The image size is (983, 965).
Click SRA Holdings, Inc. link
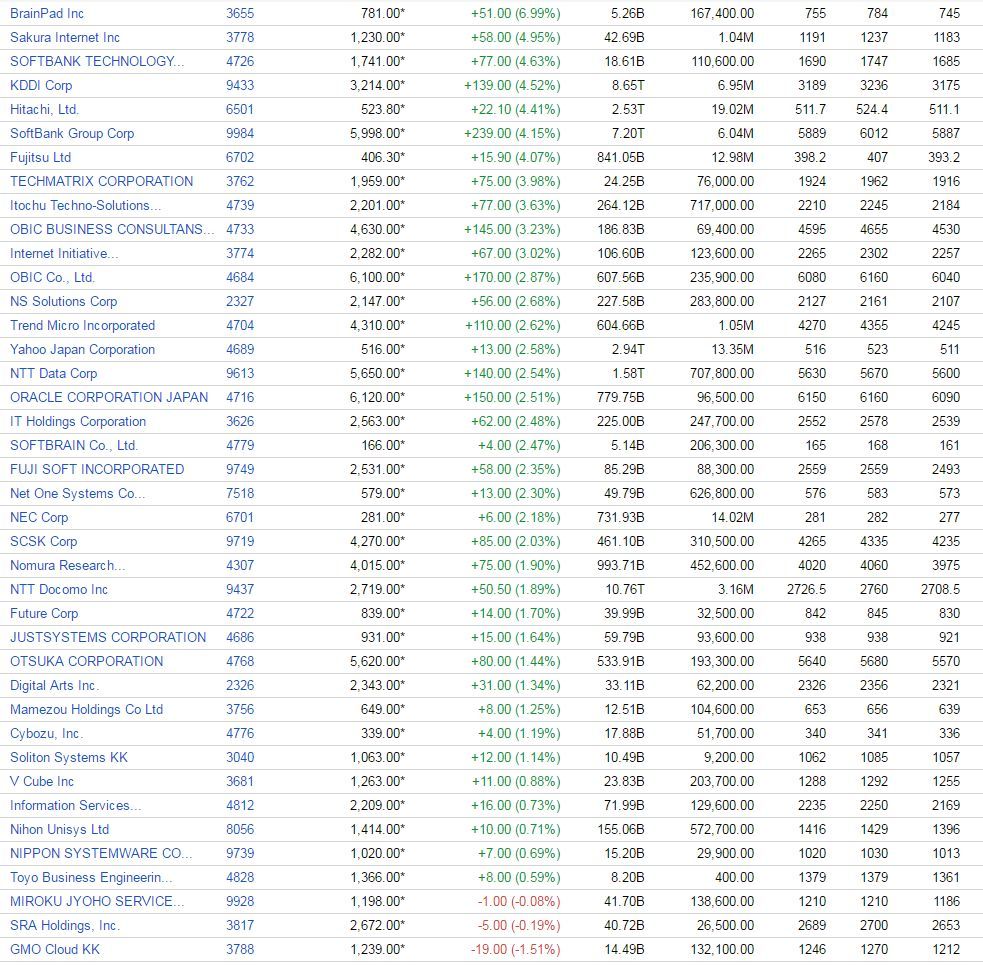[65, 925]
